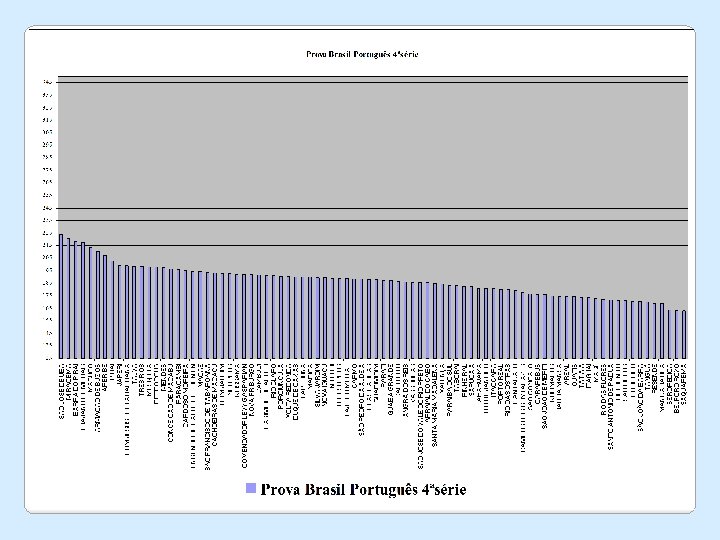Click the COMENDADOR LEVY GASPARIAN label
Viewport: 720px width, 540px height.
(245, 416)
